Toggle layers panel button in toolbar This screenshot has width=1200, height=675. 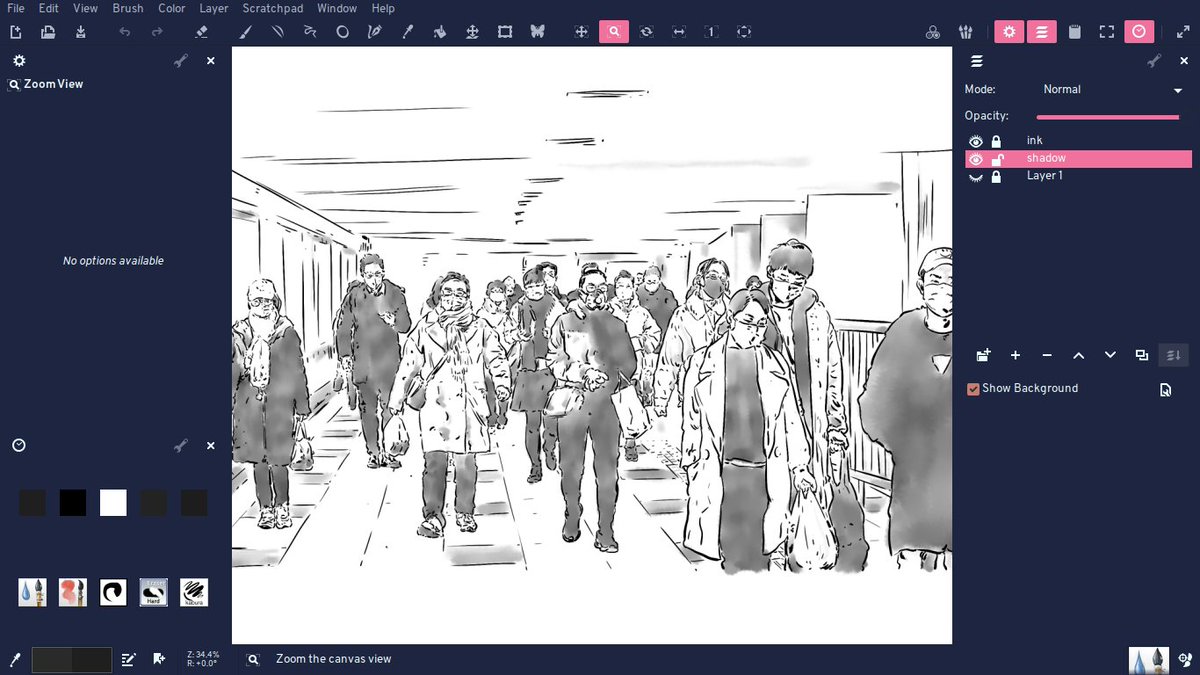point(1042,32)
